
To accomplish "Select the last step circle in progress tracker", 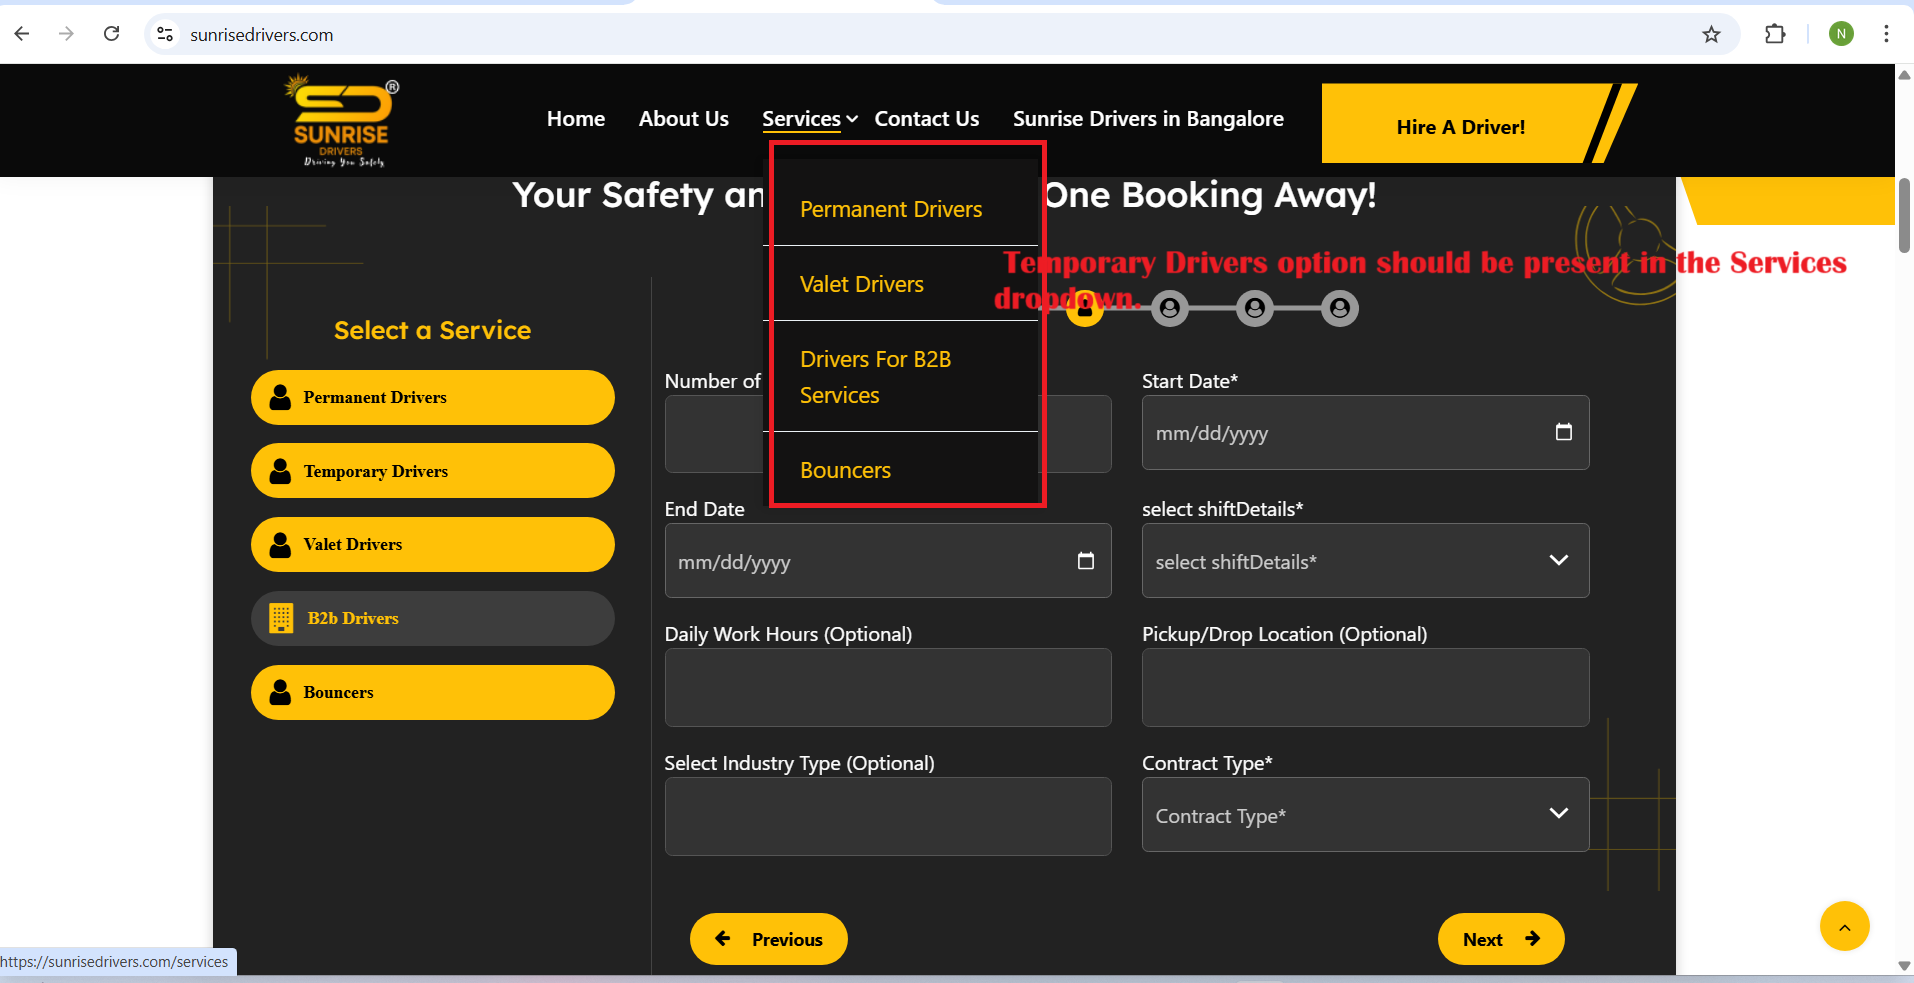I will [x=1339, y=309].
